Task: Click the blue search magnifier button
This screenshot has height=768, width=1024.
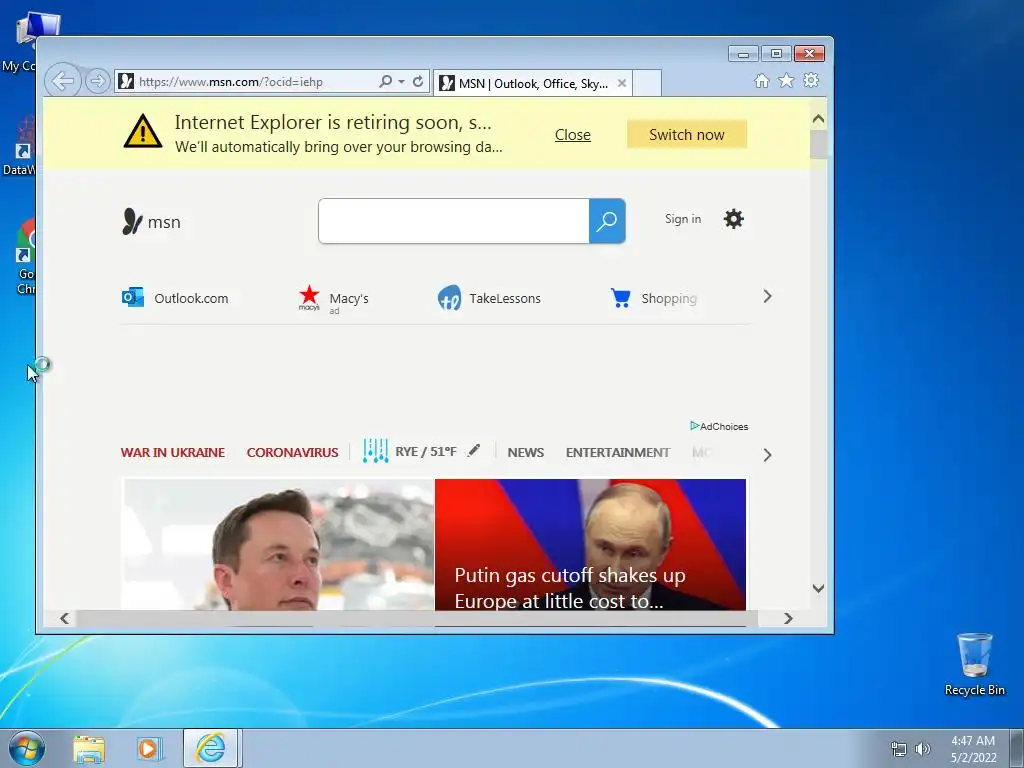Action: coord(607,221)
